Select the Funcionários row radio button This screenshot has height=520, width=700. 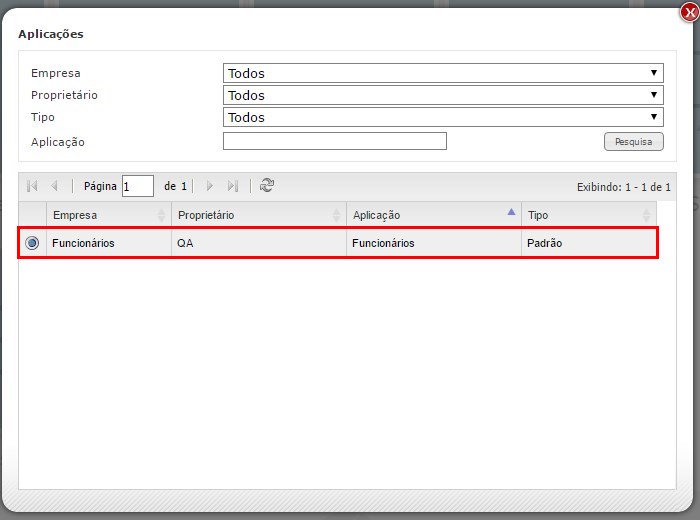(32, 243)
